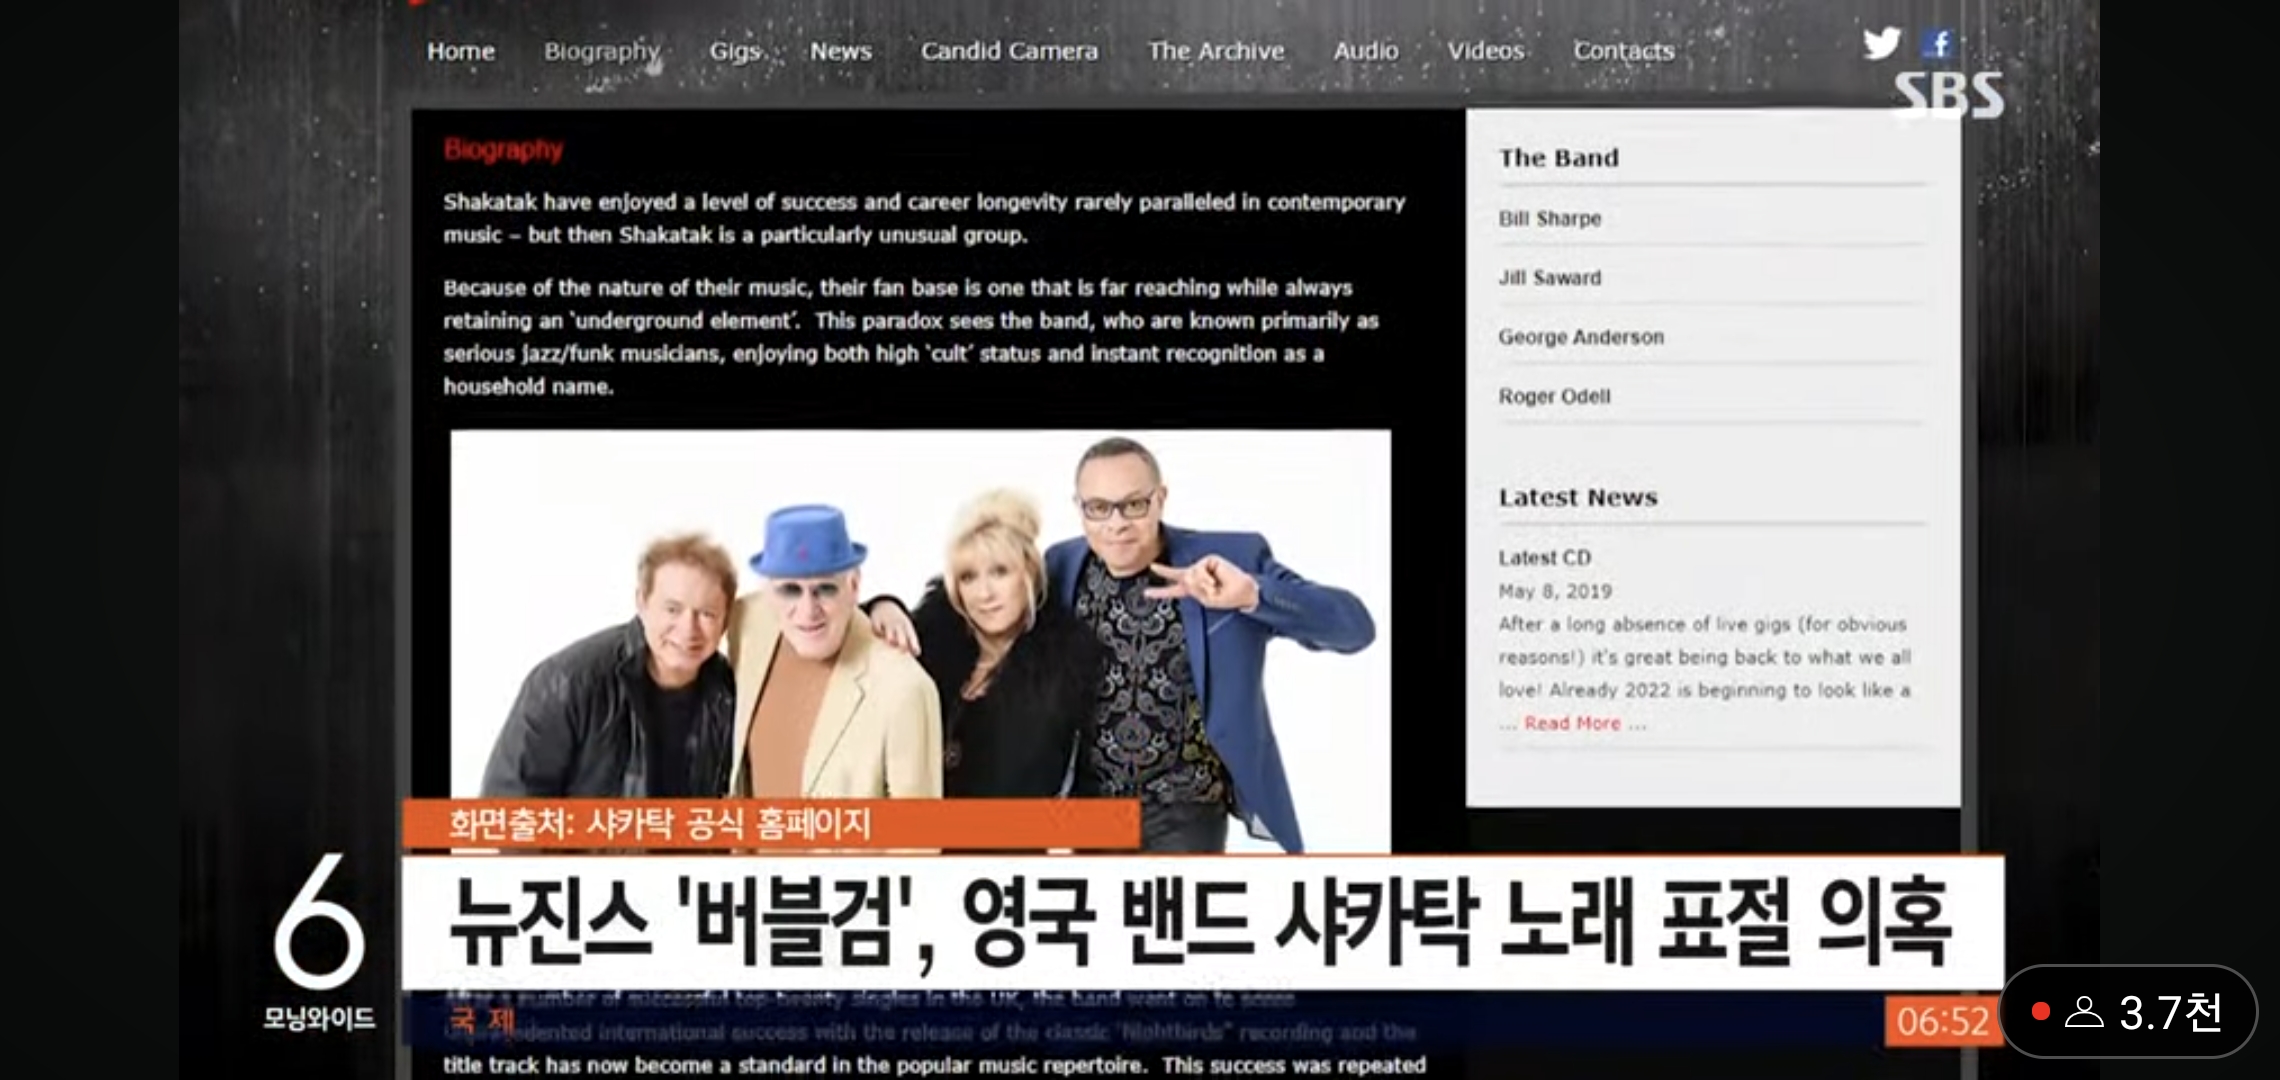Click the red Biography heading
Screen dimensions: 2280x1080
tap(503, 150)
